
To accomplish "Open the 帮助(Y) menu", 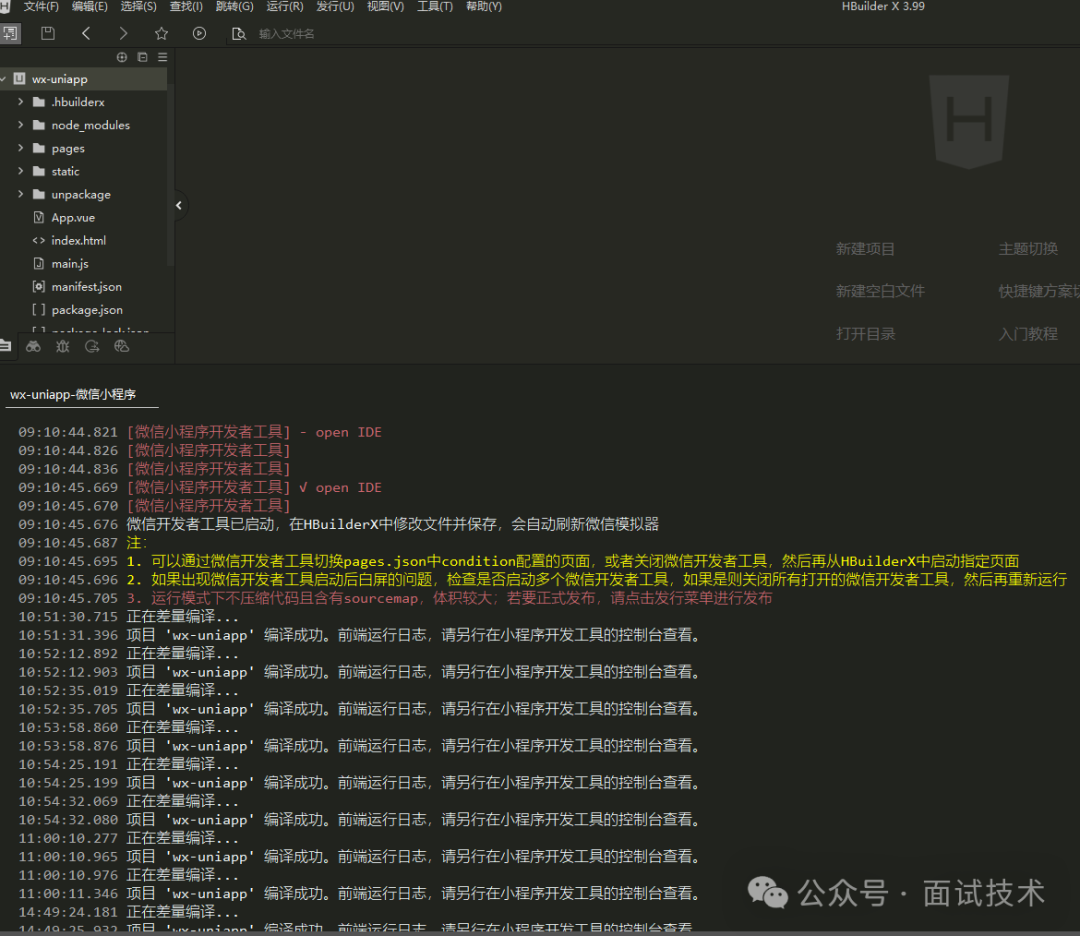I will [484, 6].
